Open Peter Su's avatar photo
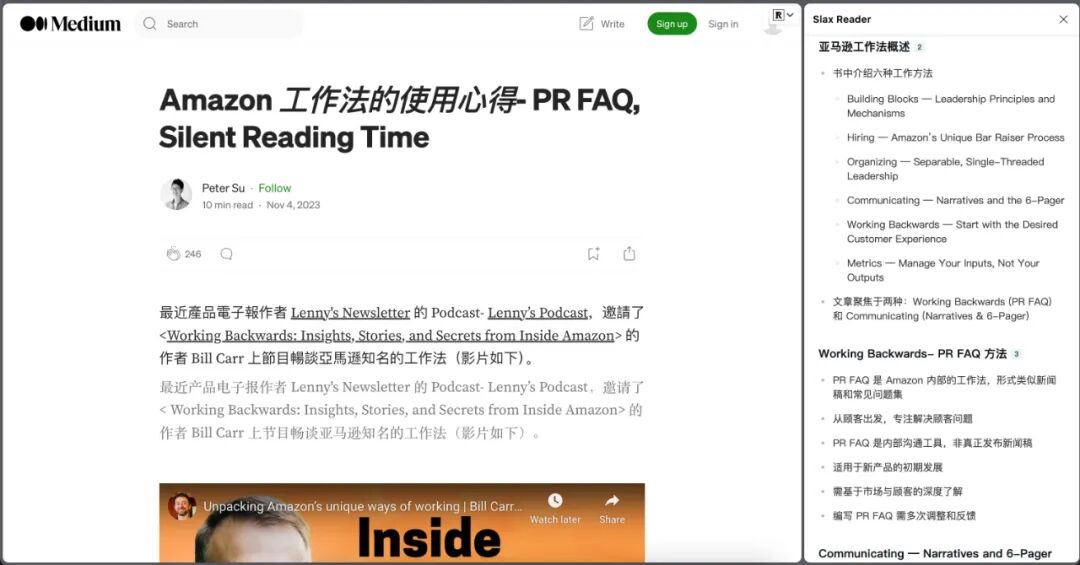Screen dimensions: 1080x565 tap(176, 194)
